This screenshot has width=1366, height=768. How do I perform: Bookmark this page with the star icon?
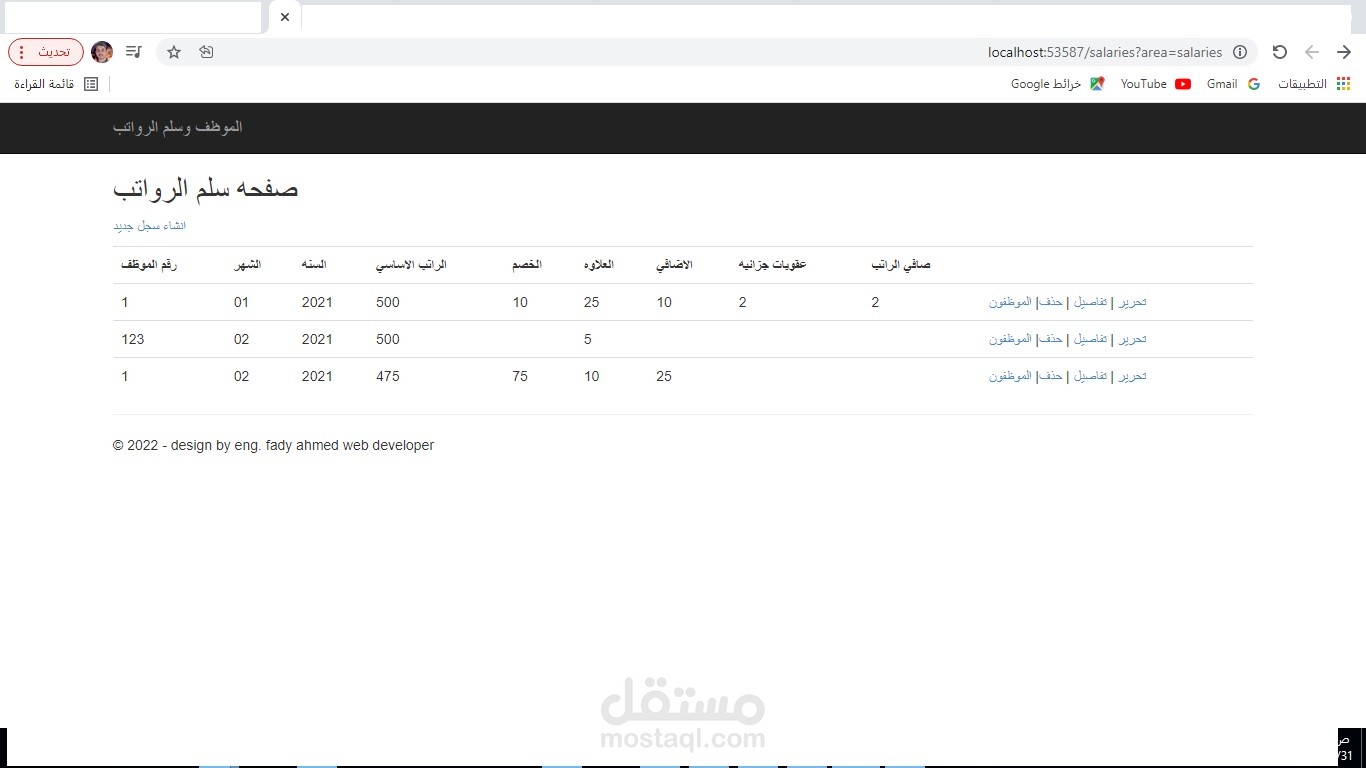pyautogui.click(x=174, y=52)
